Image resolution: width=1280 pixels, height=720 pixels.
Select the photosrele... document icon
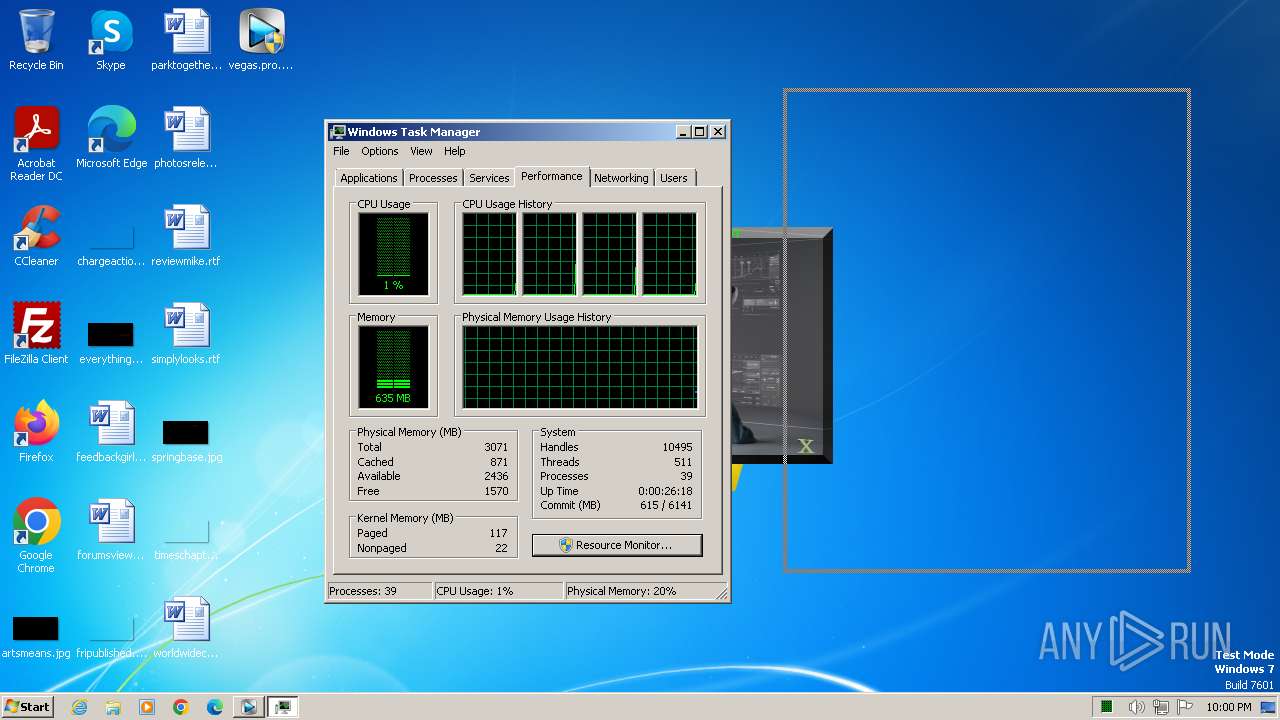point(186,138)
